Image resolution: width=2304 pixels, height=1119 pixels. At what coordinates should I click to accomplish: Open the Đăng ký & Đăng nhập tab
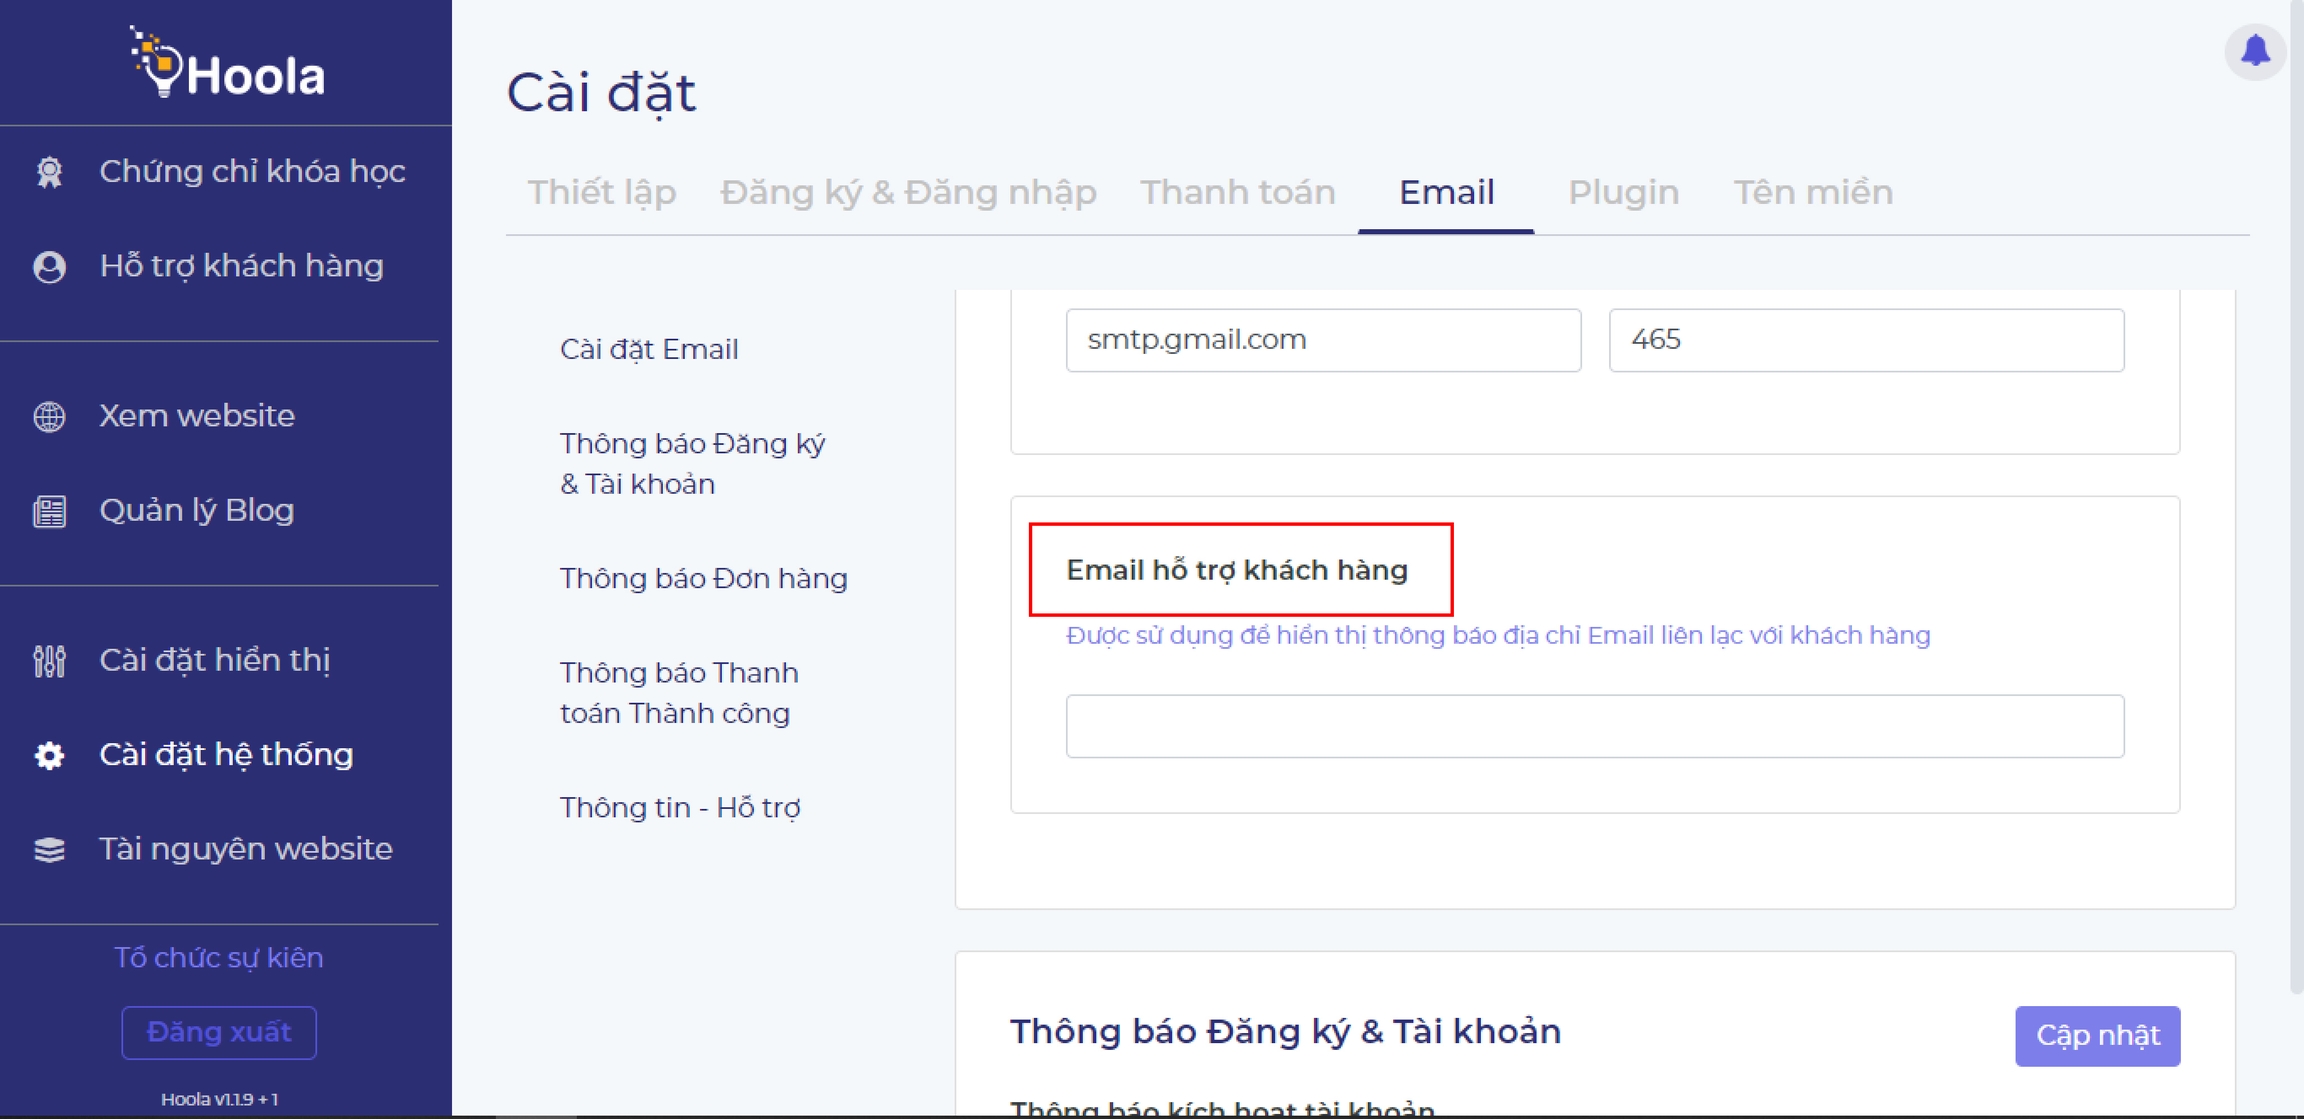[907, 192]
